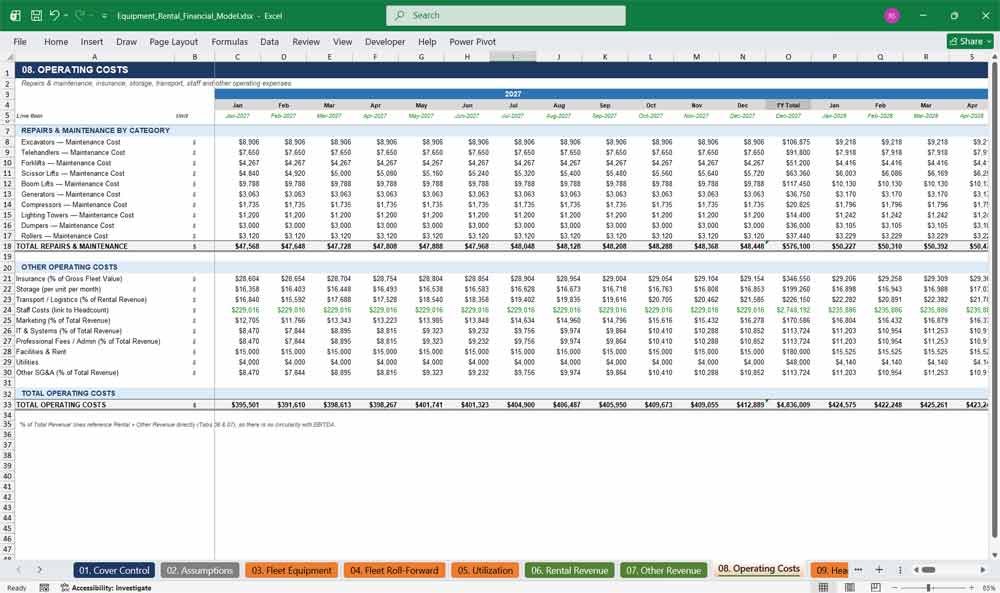1000x593 pixels.
Task: Click vertical scrollbar down arrow
Action: 994,555
